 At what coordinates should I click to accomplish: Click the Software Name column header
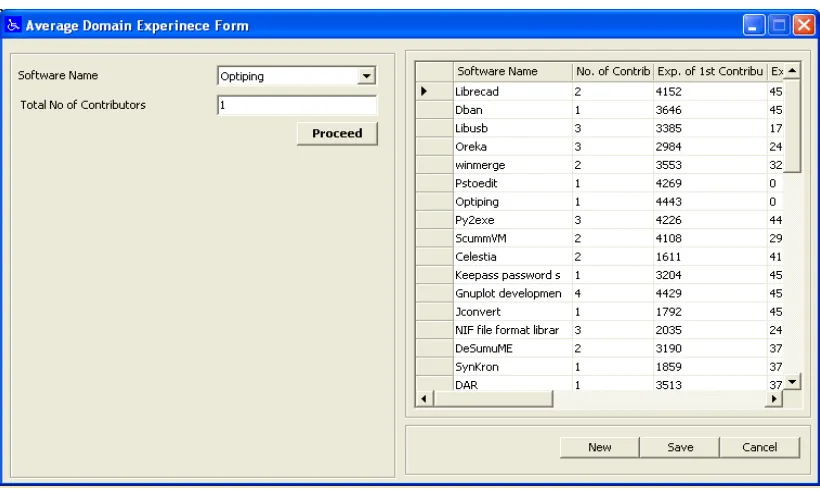pos(512,72)
